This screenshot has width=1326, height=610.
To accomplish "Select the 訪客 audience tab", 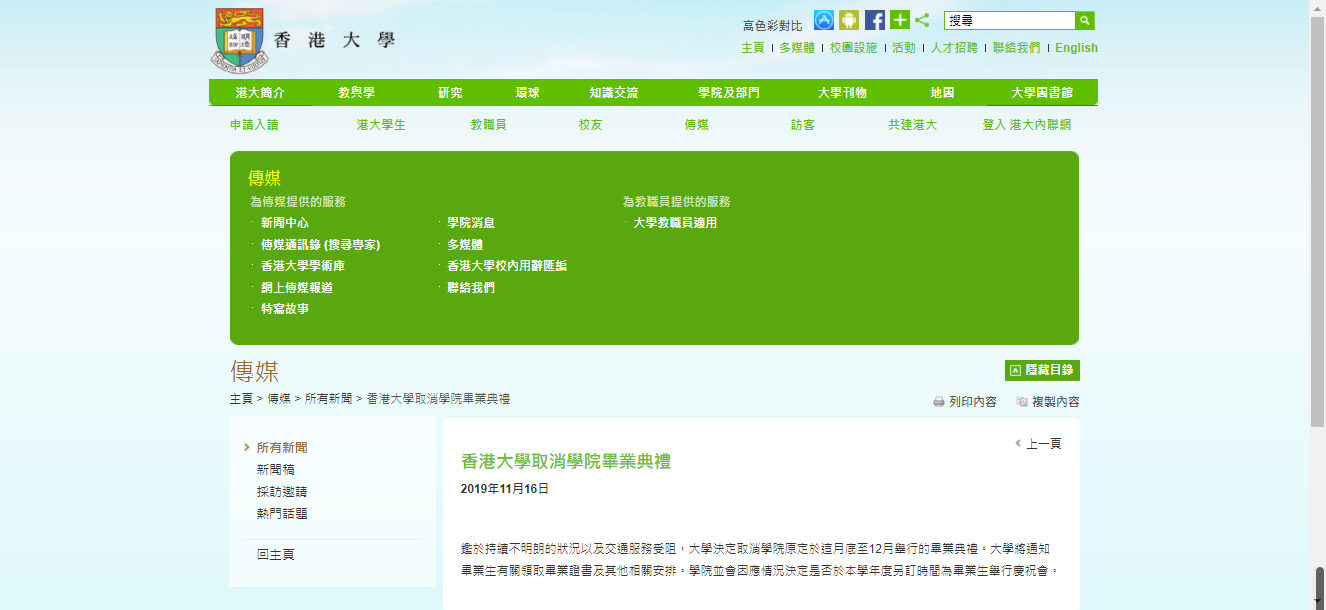I will pos(803,125).
